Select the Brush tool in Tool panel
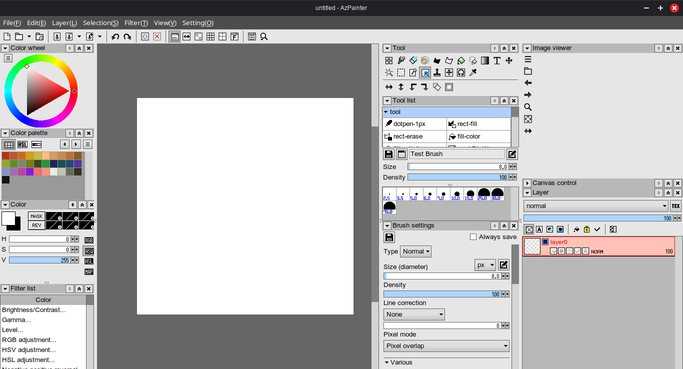This screenshot has height=369, width=683. [x=401, y=61]
